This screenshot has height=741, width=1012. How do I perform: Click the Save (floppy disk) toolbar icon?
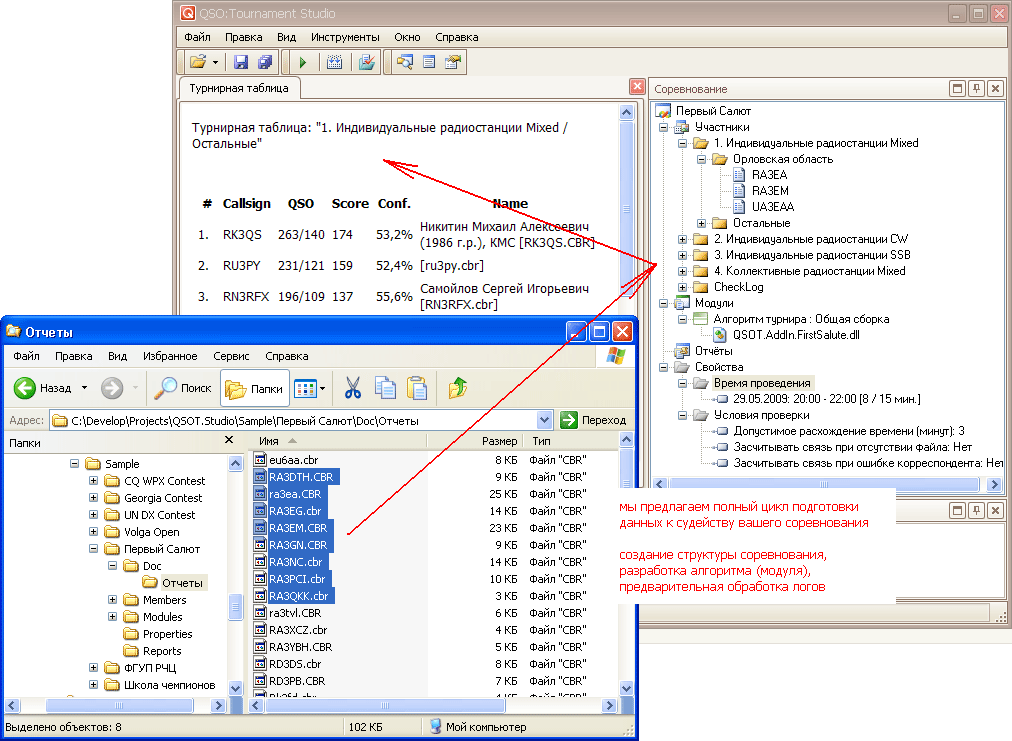pos(241,62)
